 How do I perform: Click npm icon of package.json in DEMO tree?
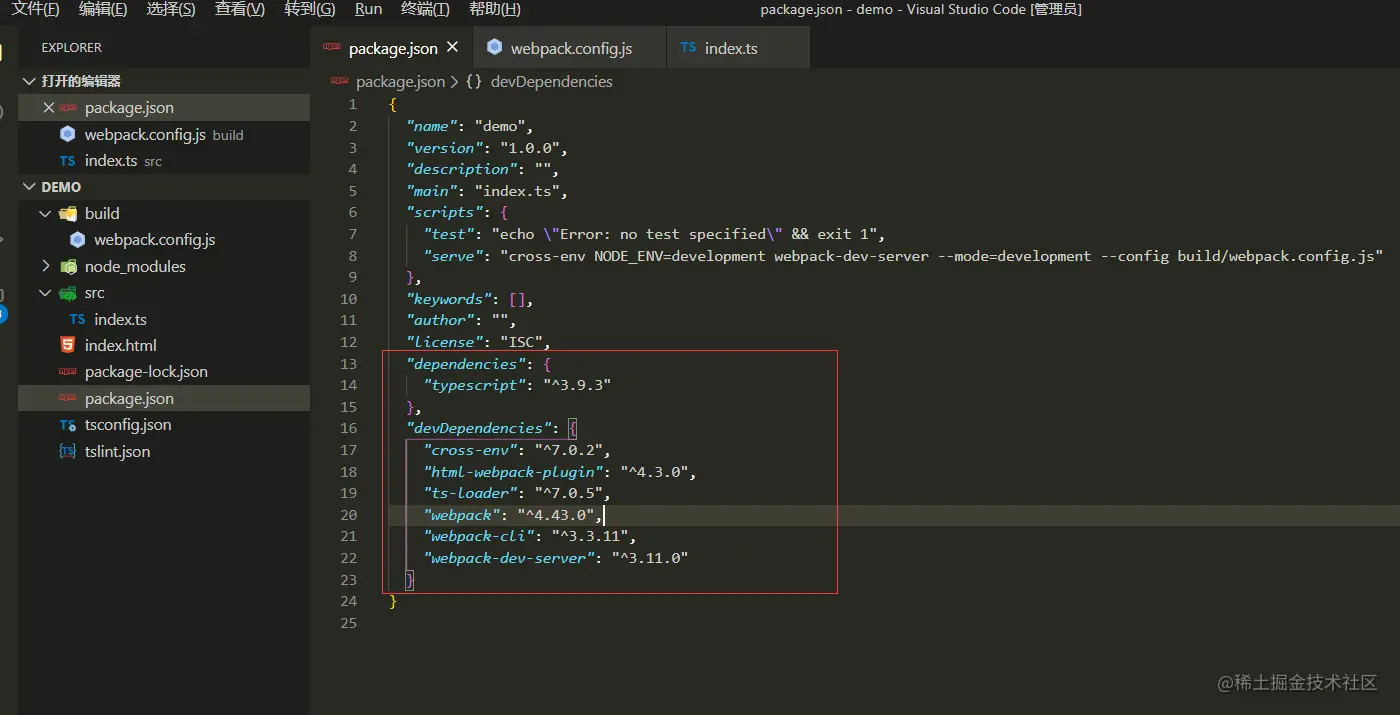[x=67, y=398]
